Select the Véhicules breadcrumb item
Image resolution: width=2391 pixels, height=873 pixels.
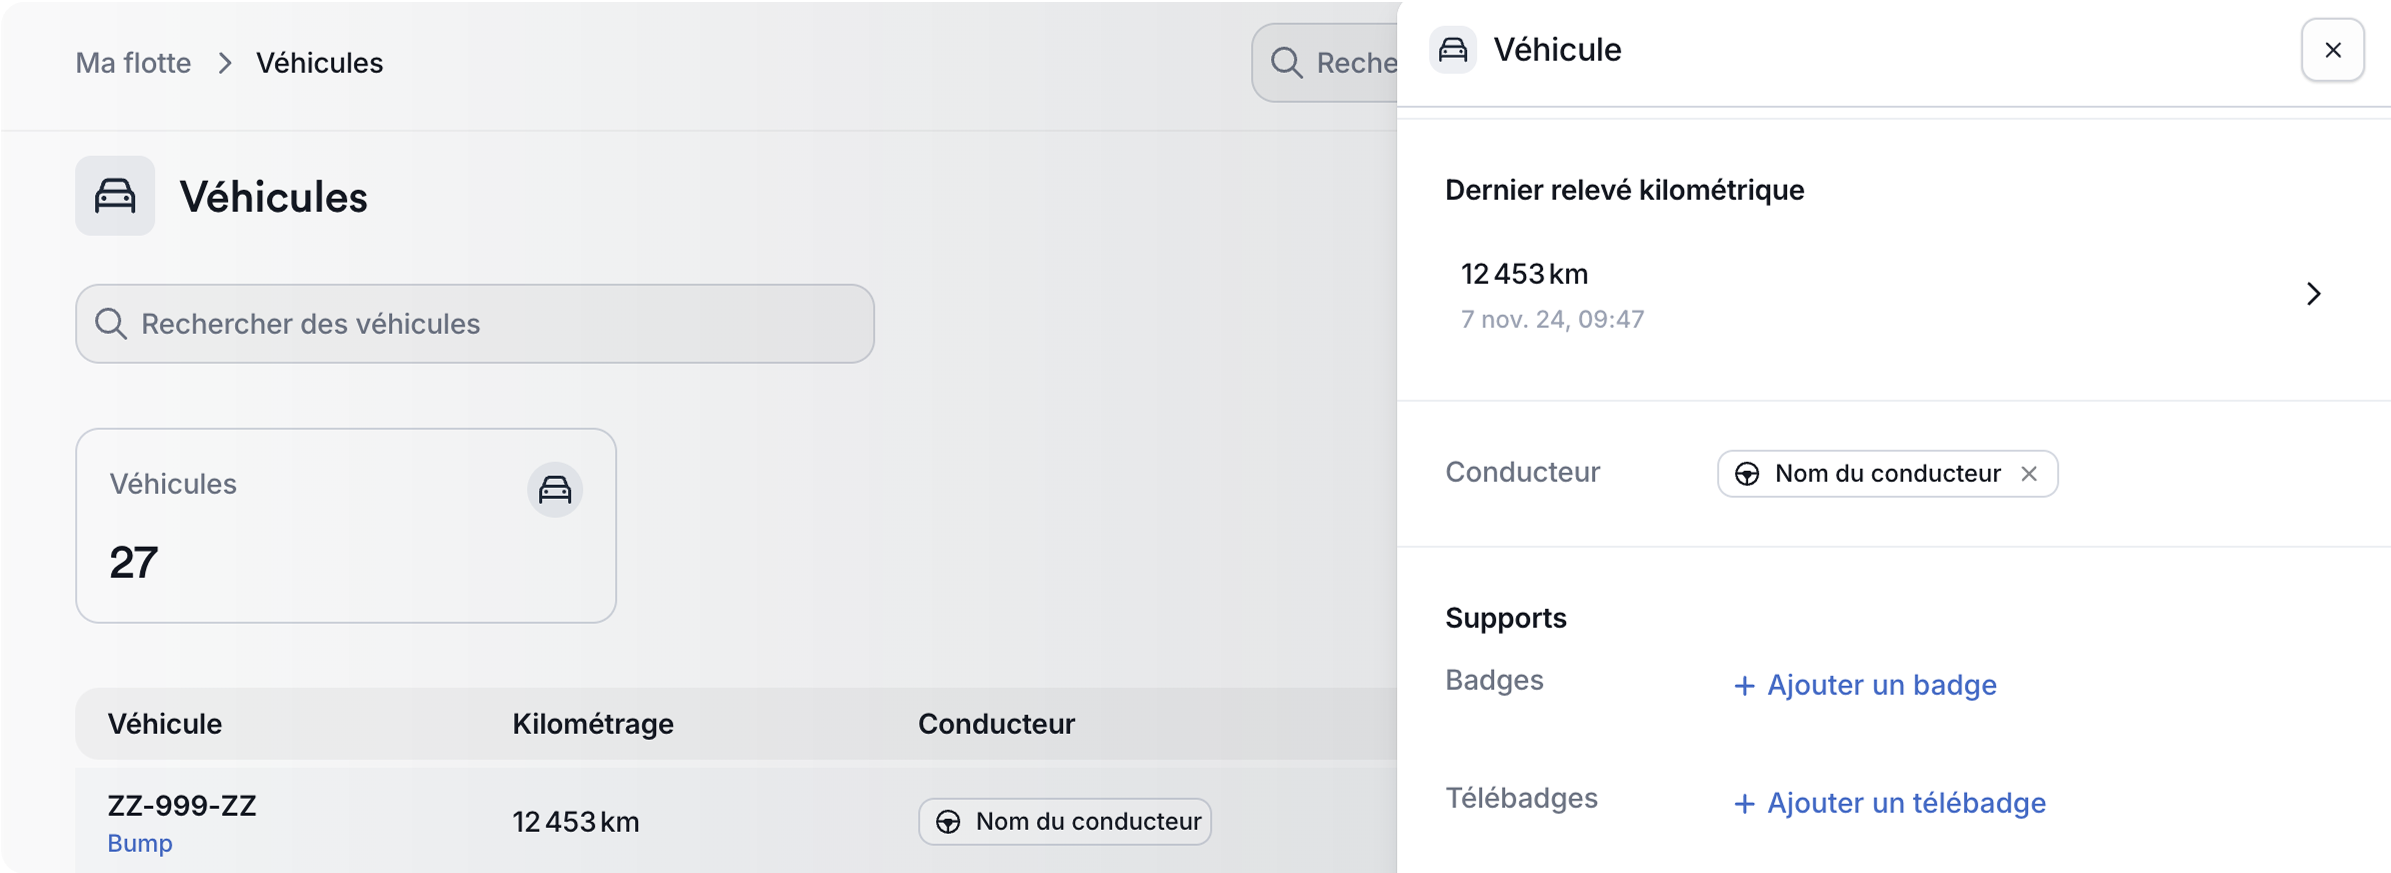pos(319,63)
